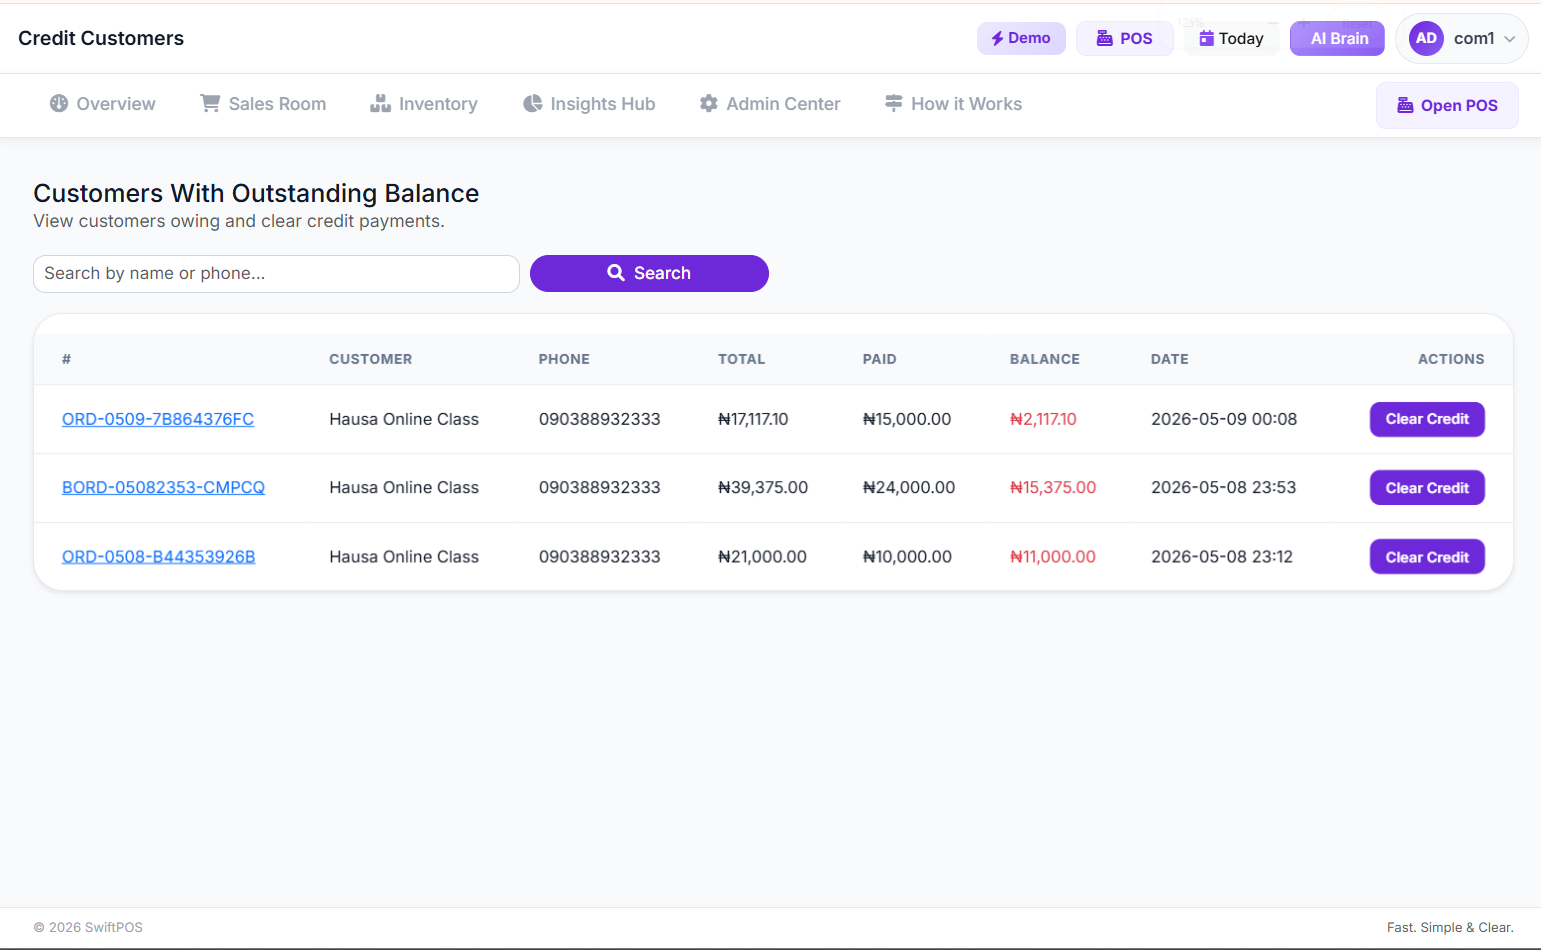Viewport: 1541px width, 950px height.
Task: Click the Overview palette icon
Action: pyautogui.click(x=59, y=103)
